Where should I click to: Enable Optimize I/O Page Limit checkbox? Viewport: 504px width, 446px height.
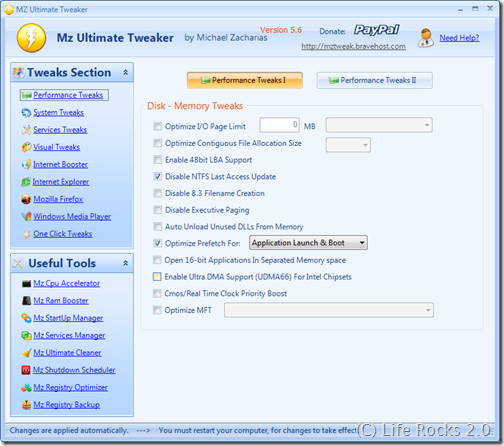pos(157,126)
